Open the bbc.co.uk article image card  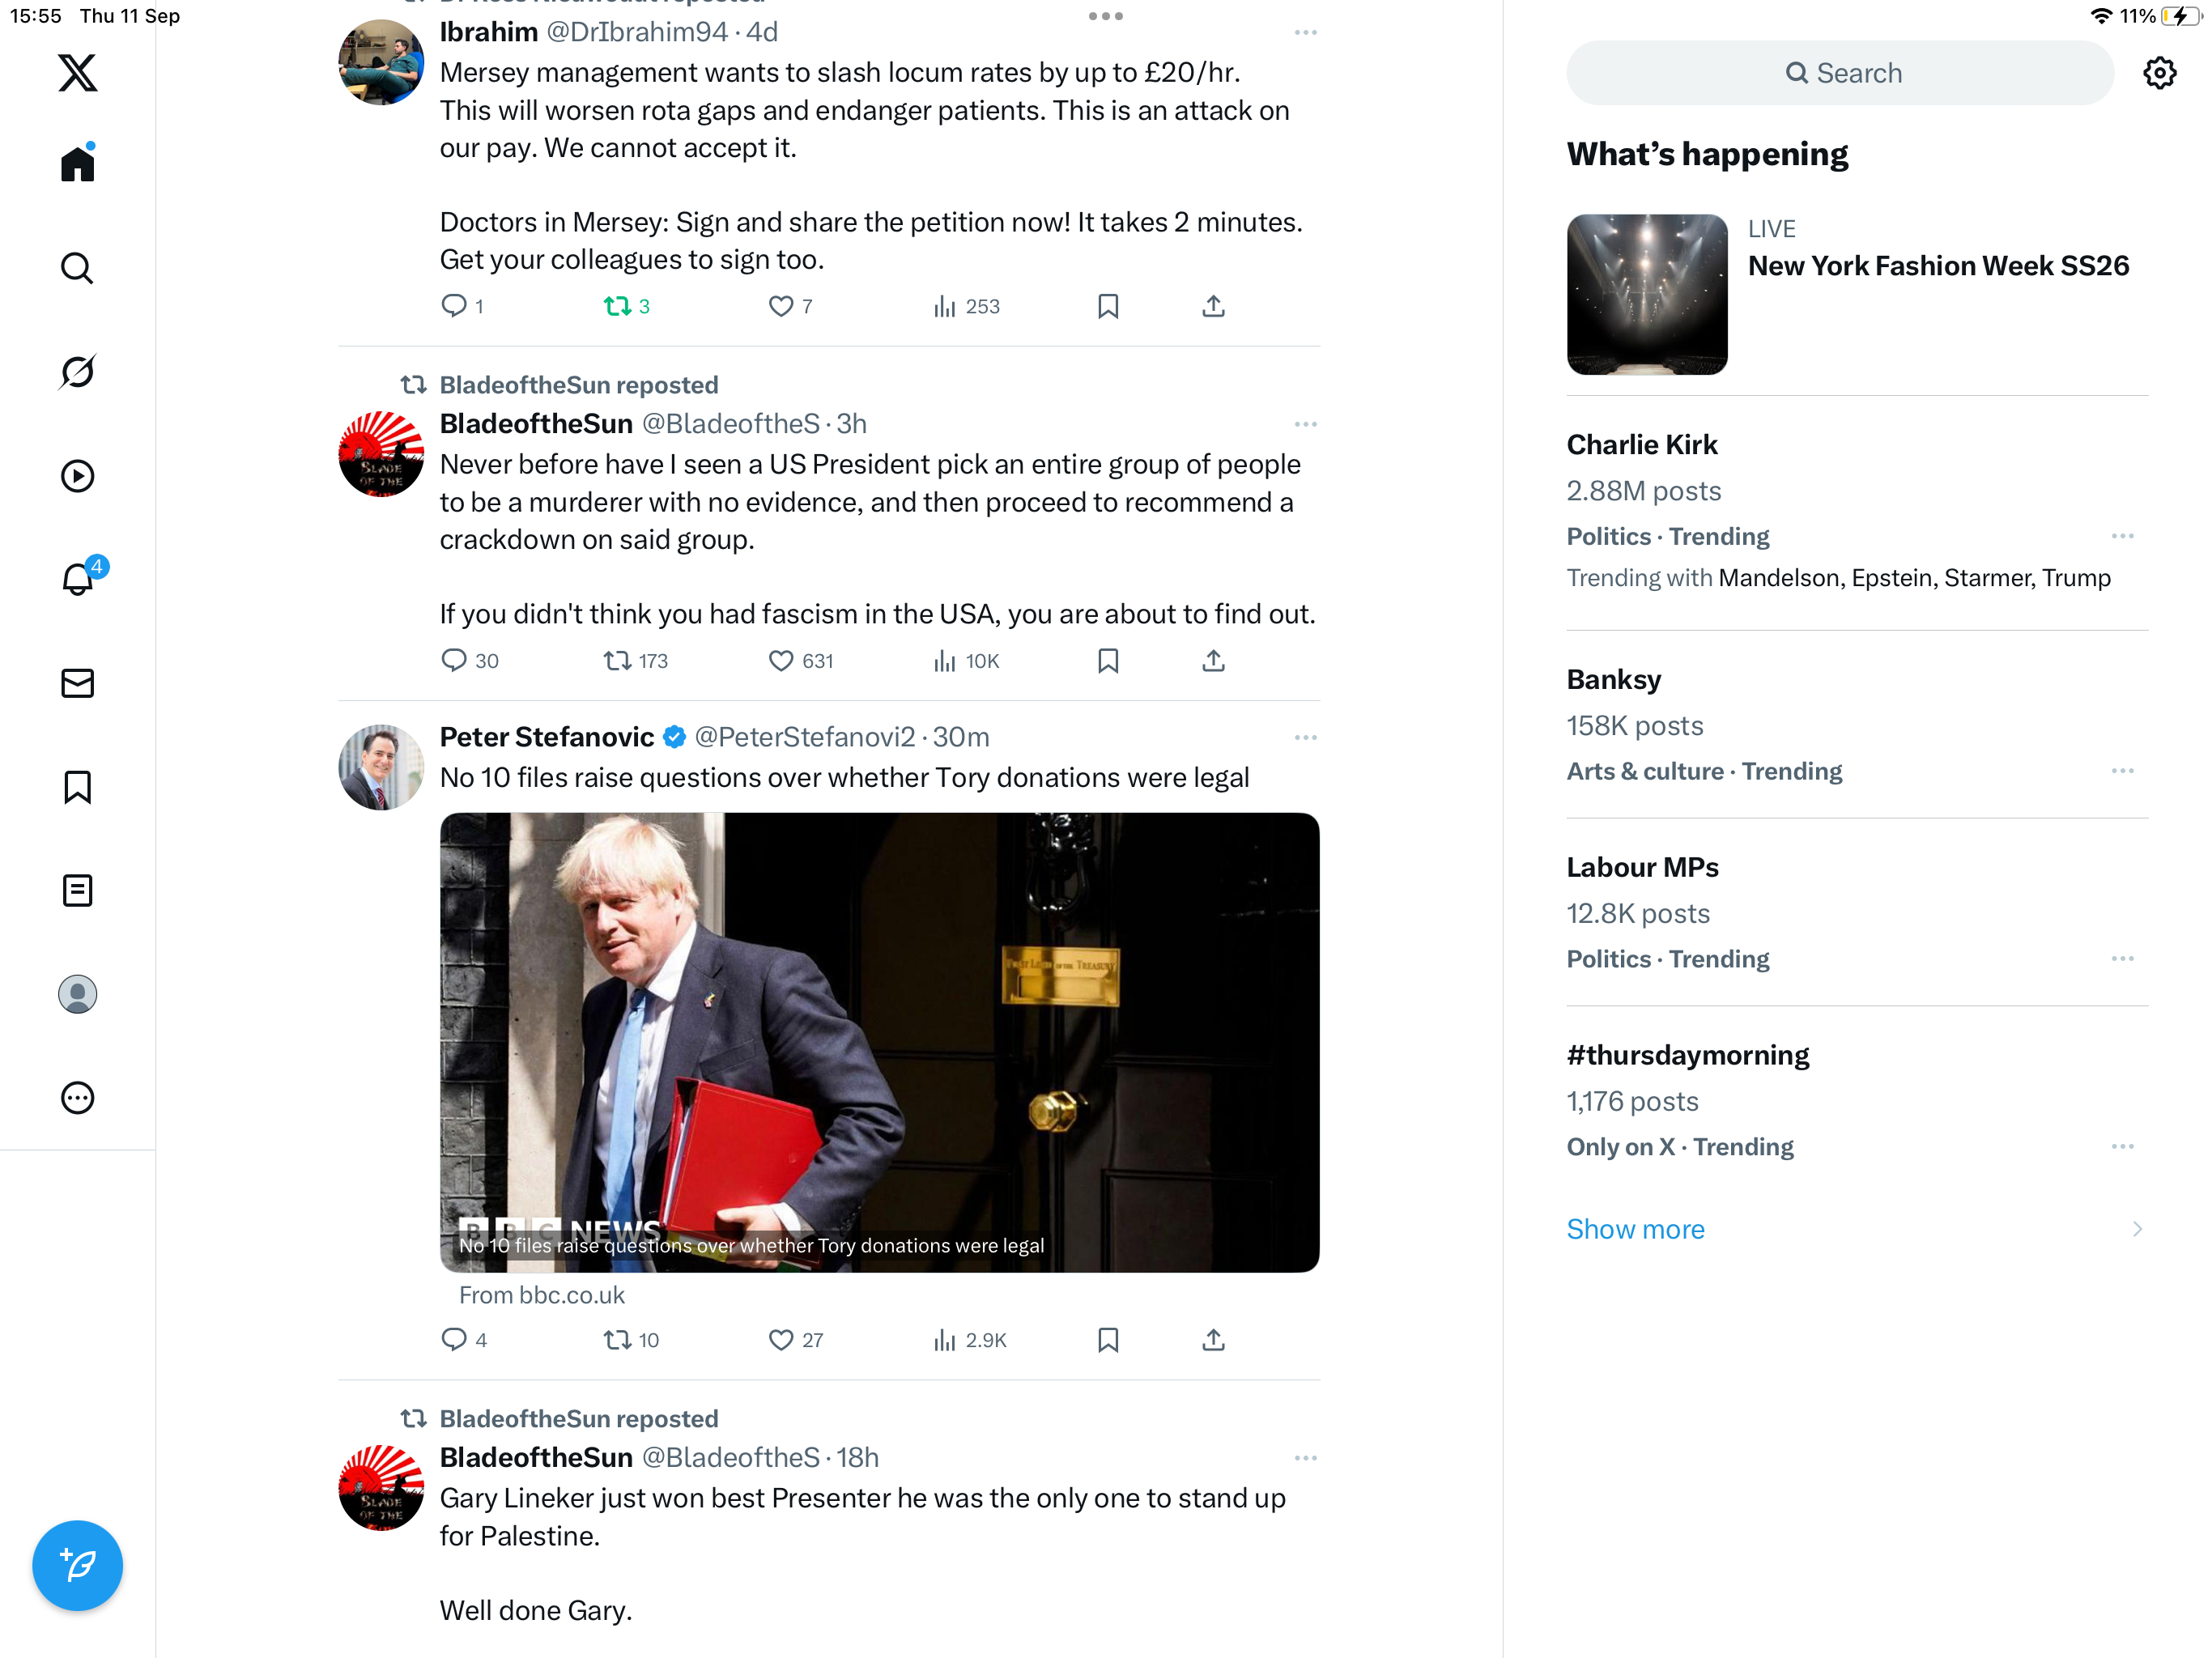coord(879,1042)
